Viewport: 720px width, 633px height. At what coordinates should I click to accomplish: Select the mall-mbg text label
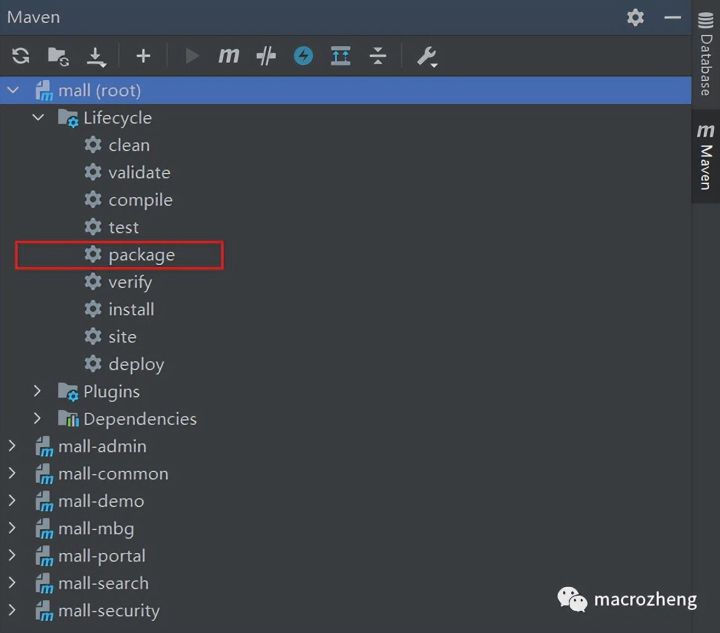[96, 529]
